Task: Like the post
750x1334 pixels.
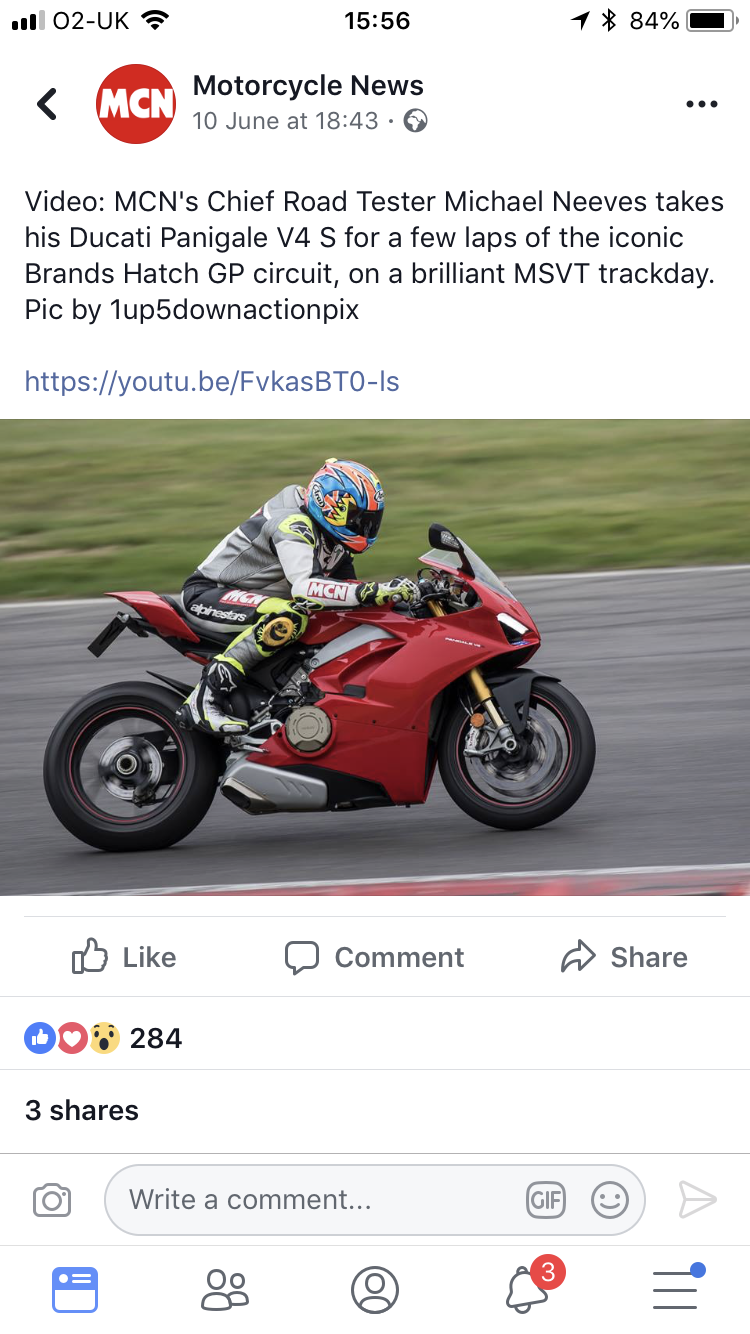Action: [x=124, y=957]
